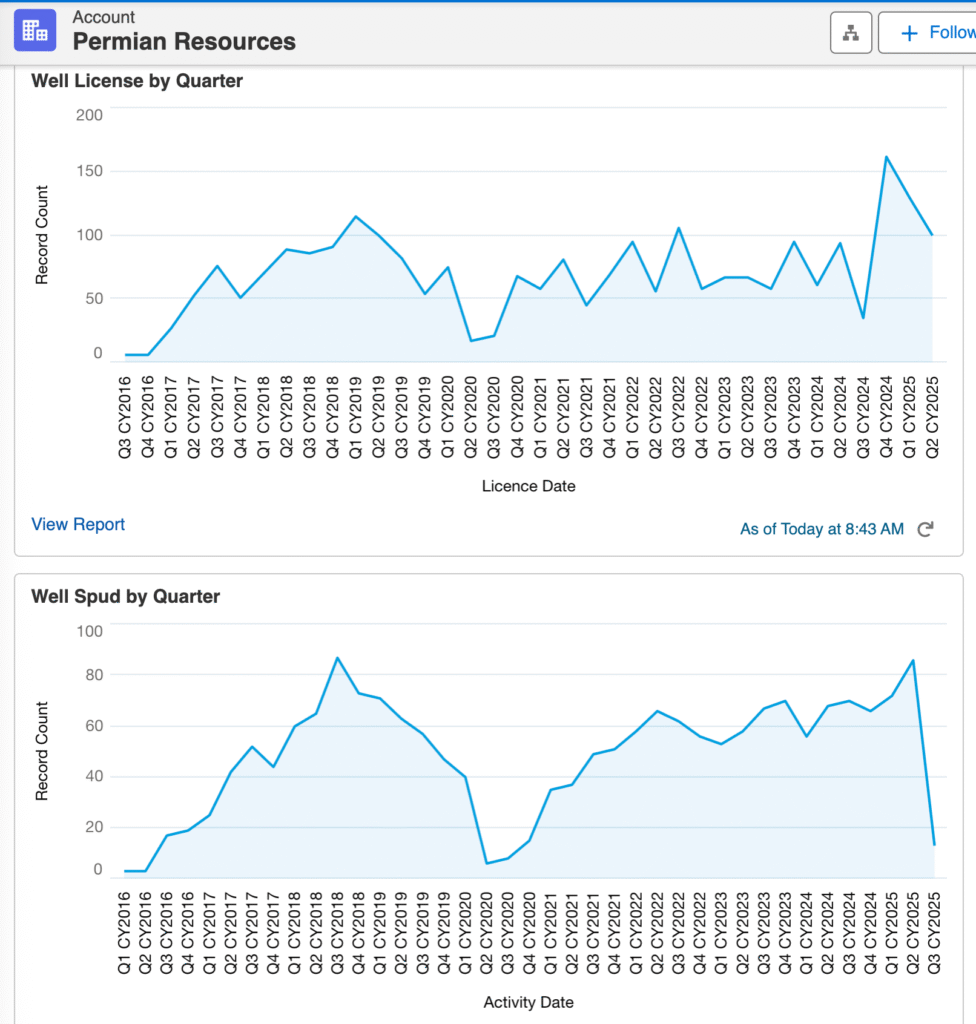The height and width of the screenshot is (1024, 976).
Task: Click the Well License chart '100' axis value
Action: pos(89,234)
